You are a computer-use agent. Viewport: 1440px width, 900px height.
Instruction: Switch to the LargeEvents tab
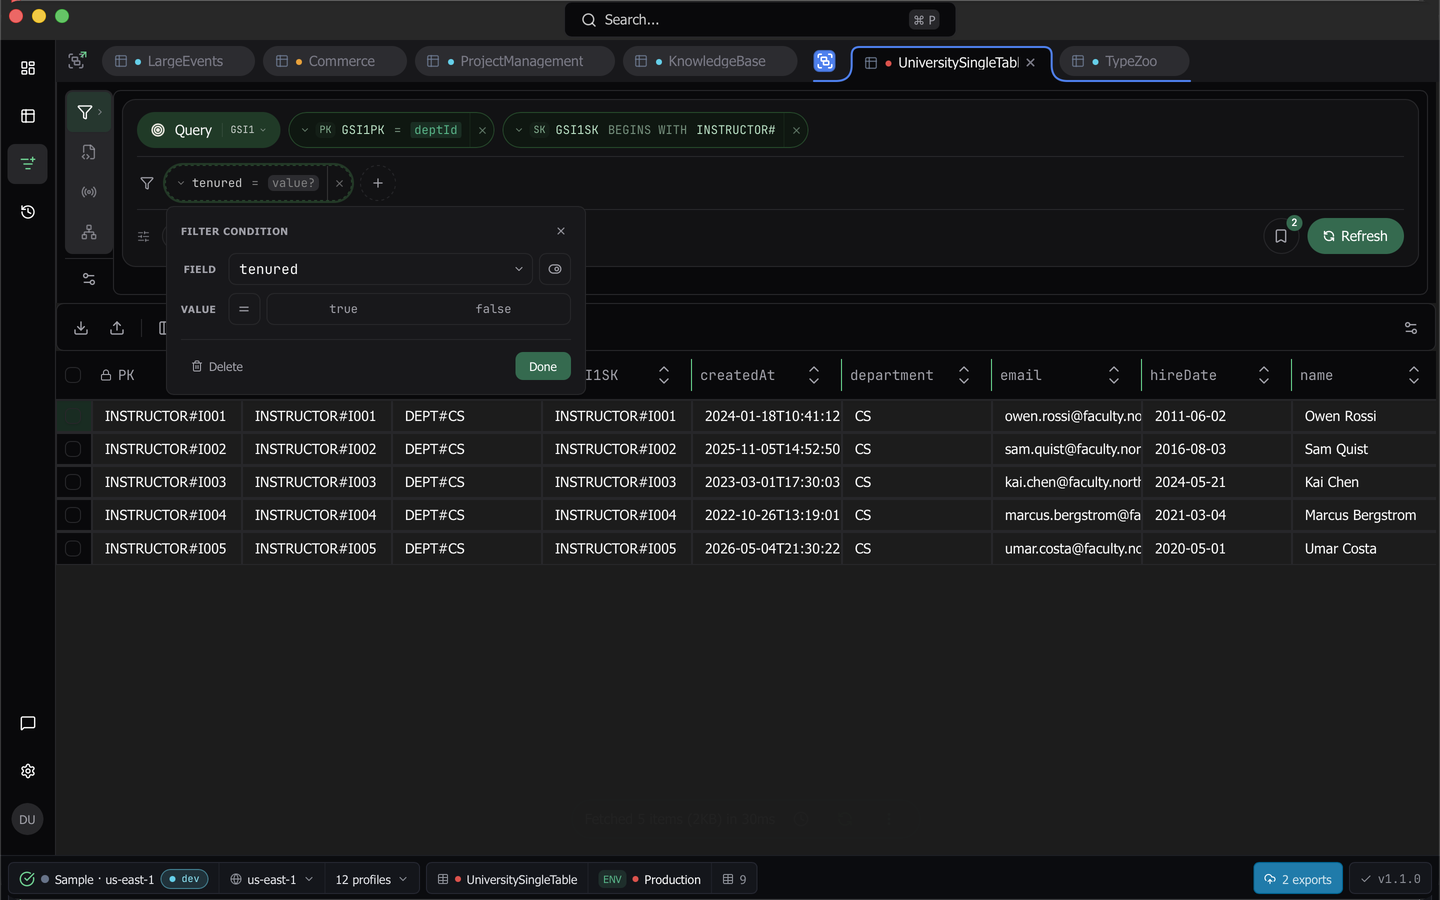point(178,61)
